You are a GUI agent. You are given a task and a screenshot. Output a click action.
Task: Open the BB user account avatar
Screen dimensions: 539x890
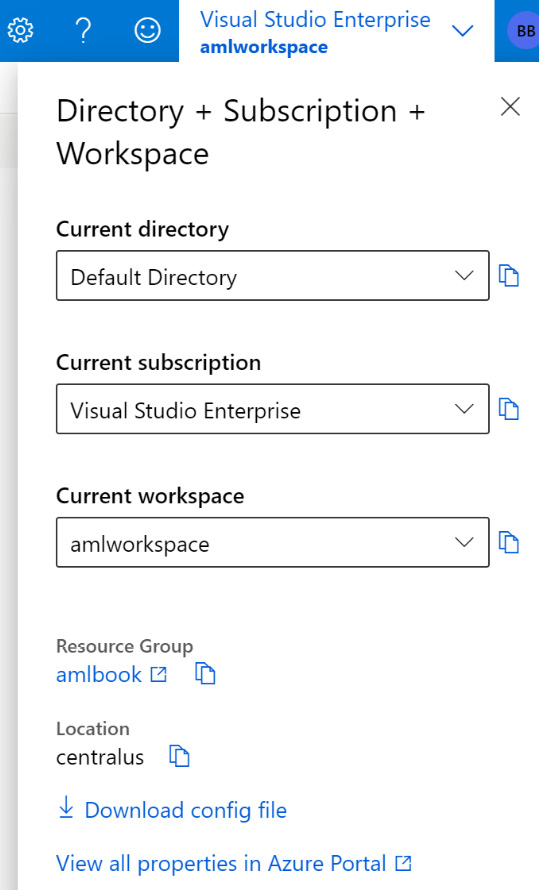523,31
